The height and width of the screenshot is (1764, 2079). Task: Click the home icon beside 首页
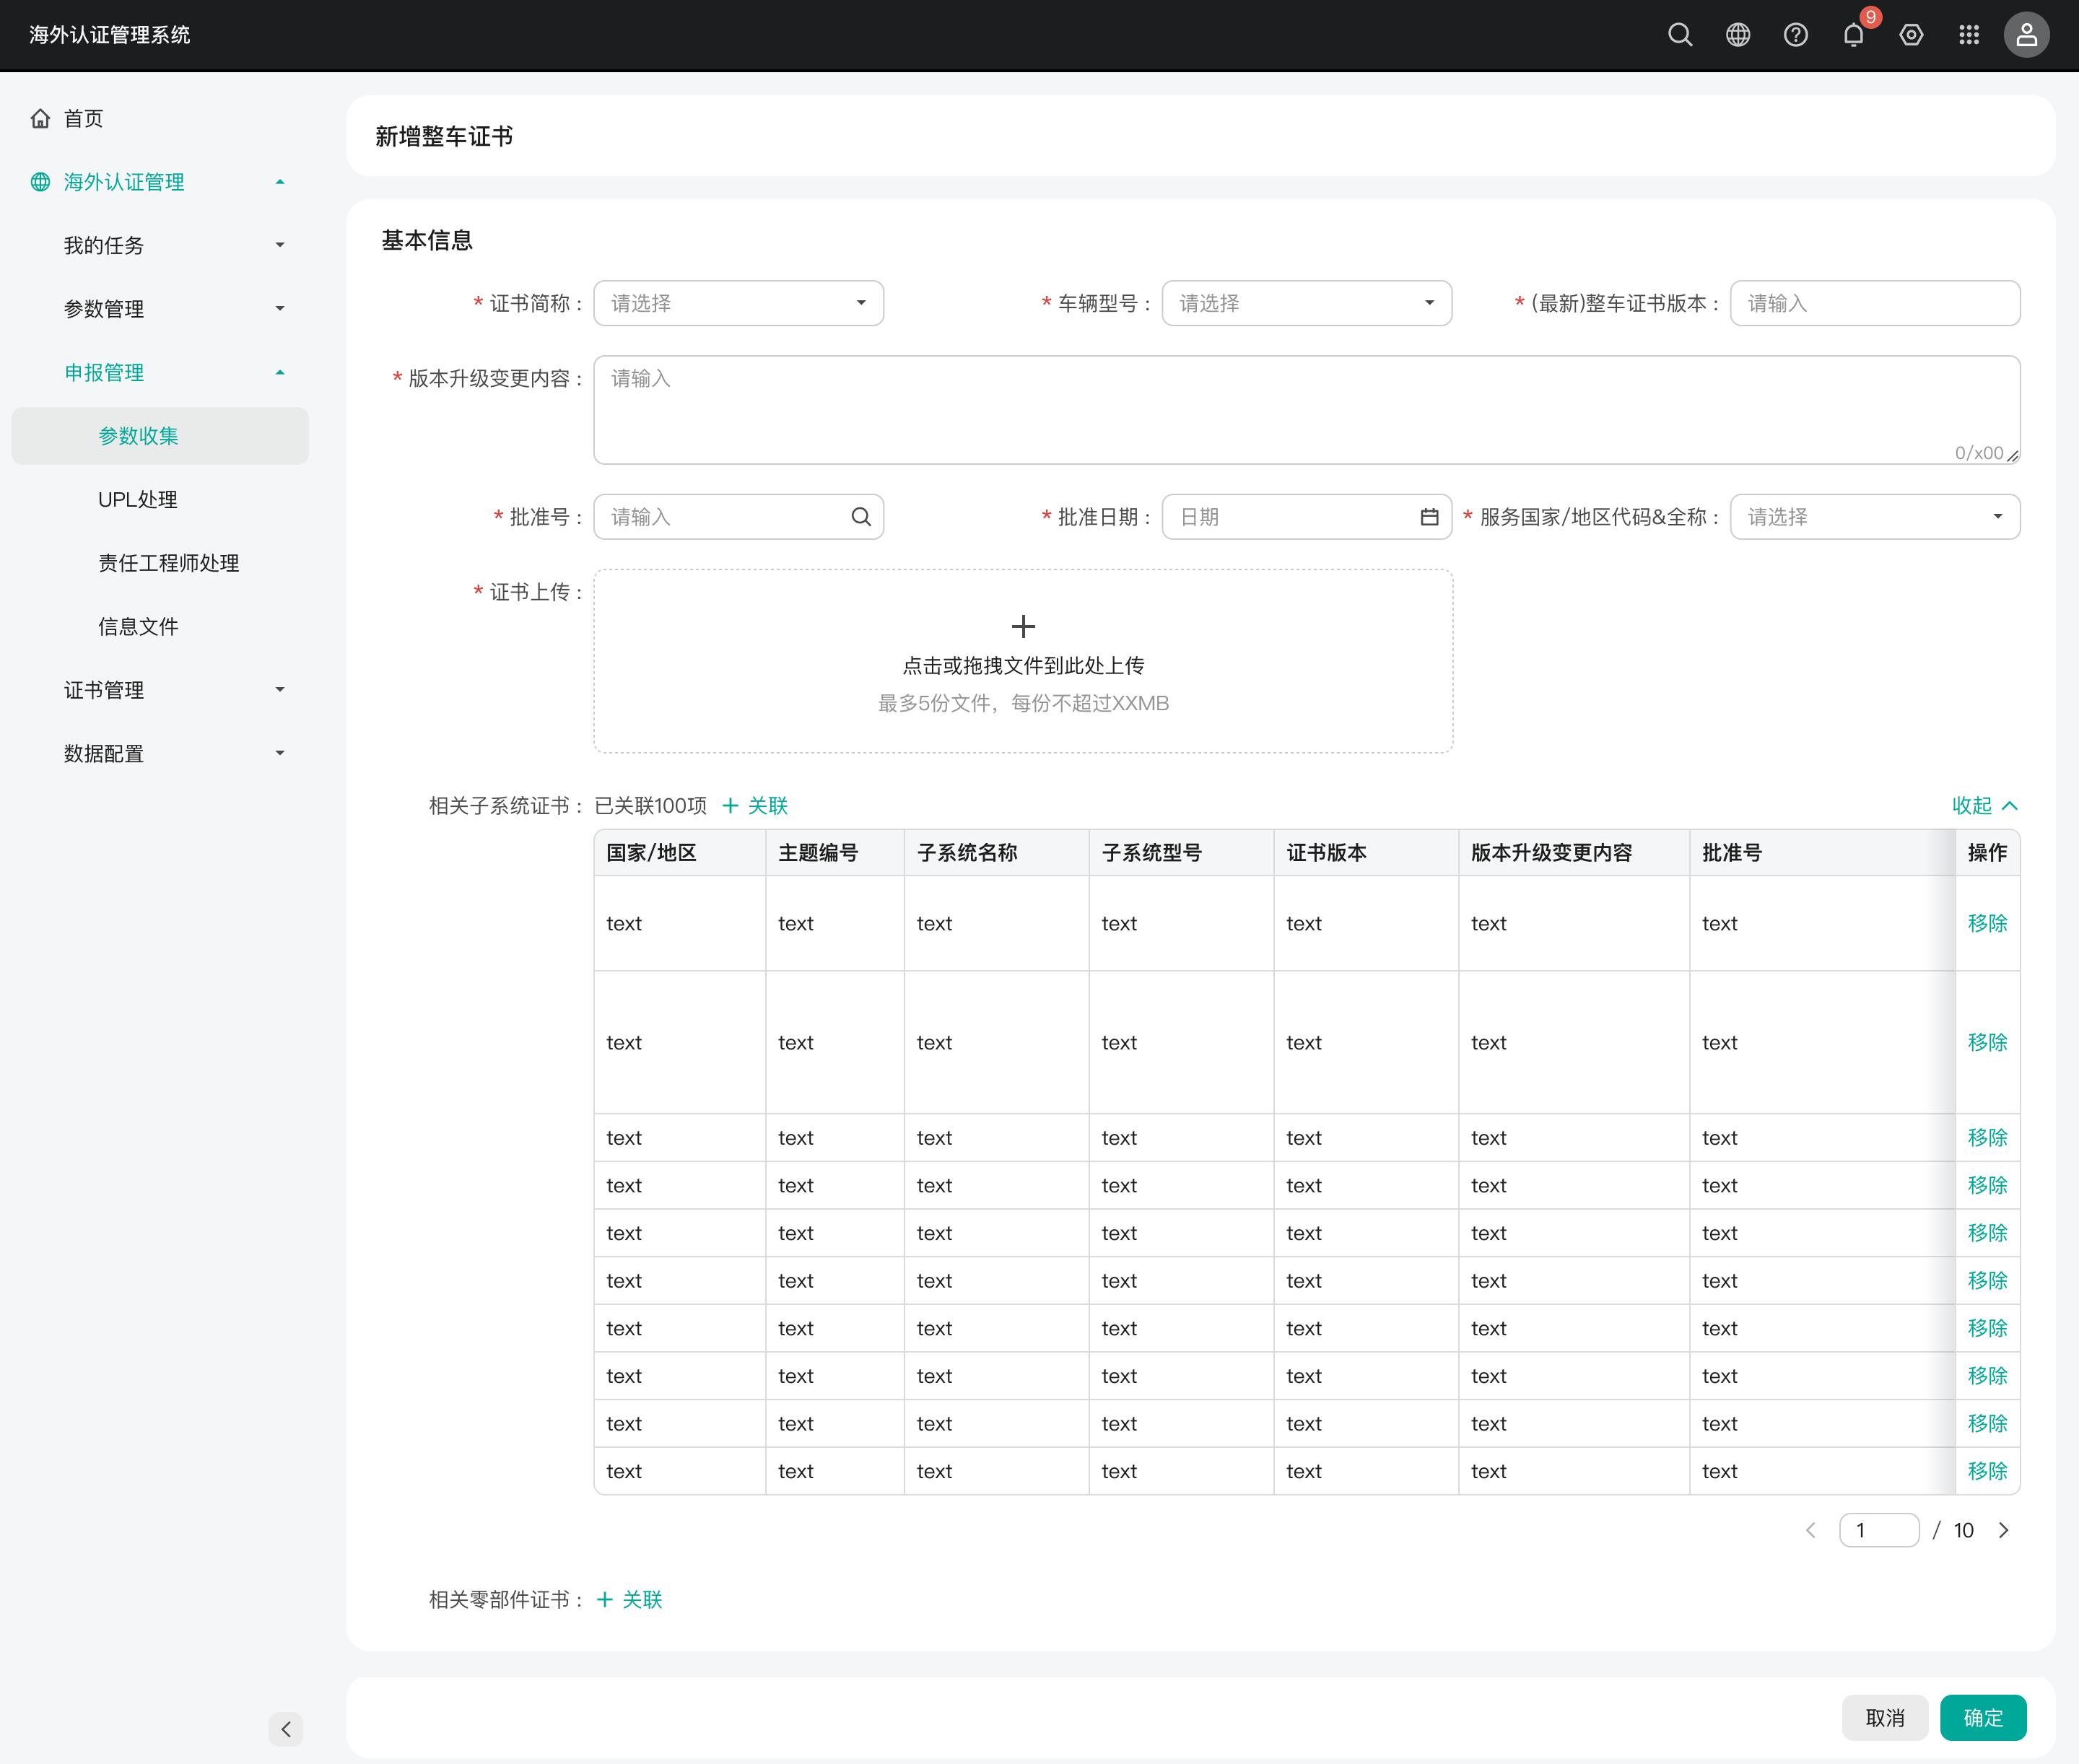pyautogui.click(x=40, y=119)
